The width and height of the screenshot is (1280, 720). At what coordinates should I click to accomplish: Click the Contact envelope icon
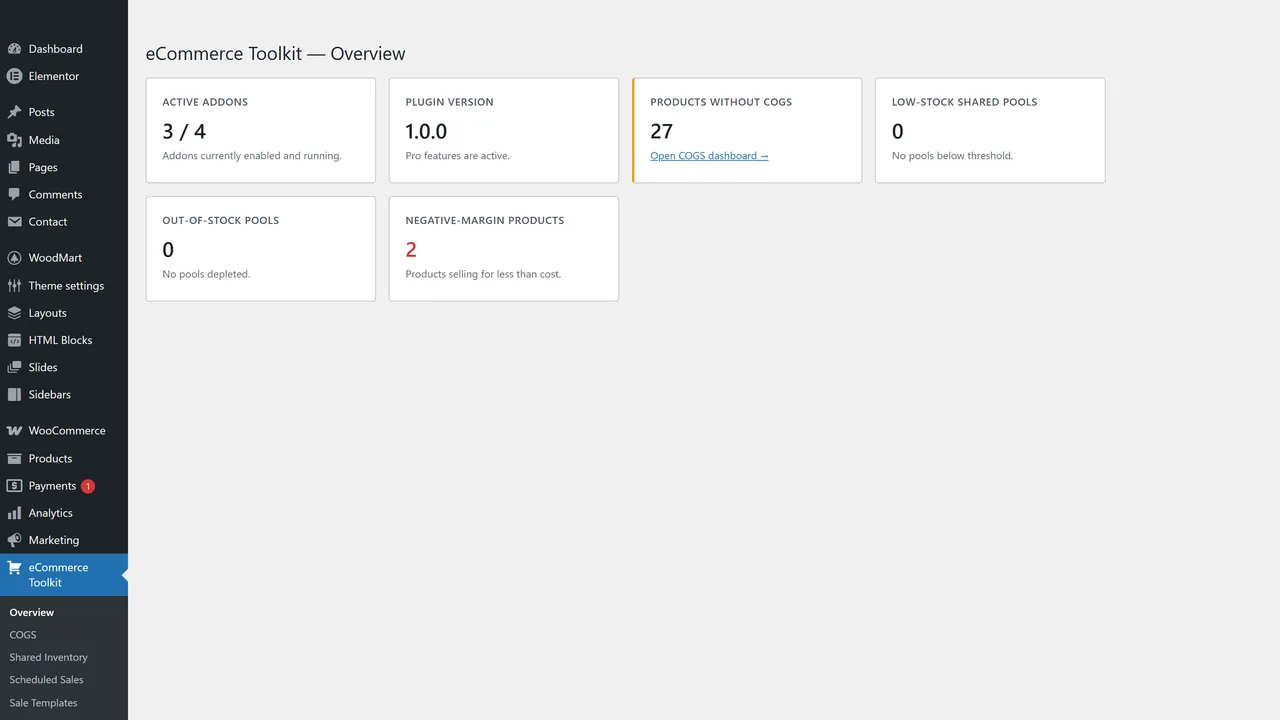click(x=14, y=222)
